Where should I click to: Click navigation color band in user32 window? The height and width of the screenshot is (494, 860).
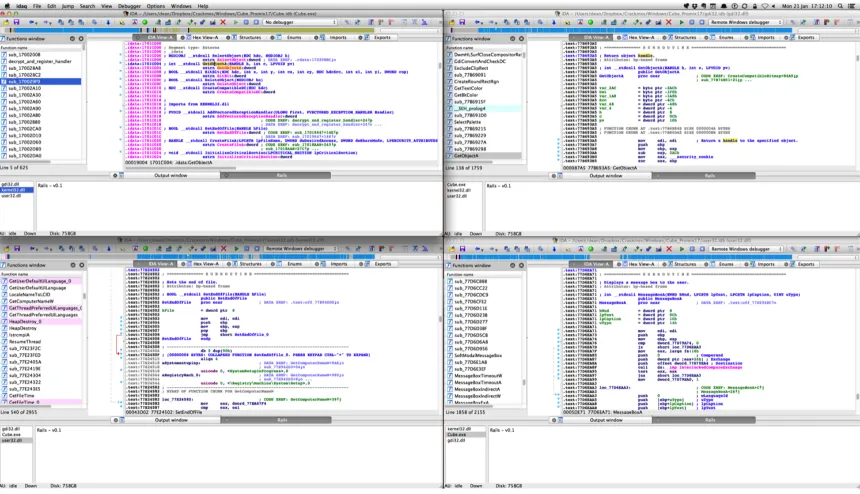coord(621,257)
